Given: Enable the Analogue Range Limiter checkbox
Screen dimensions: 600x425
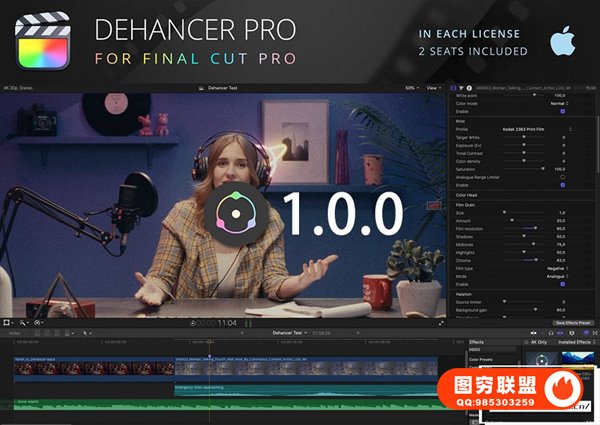Looking at the screenshot, I should tap(562, 177).
